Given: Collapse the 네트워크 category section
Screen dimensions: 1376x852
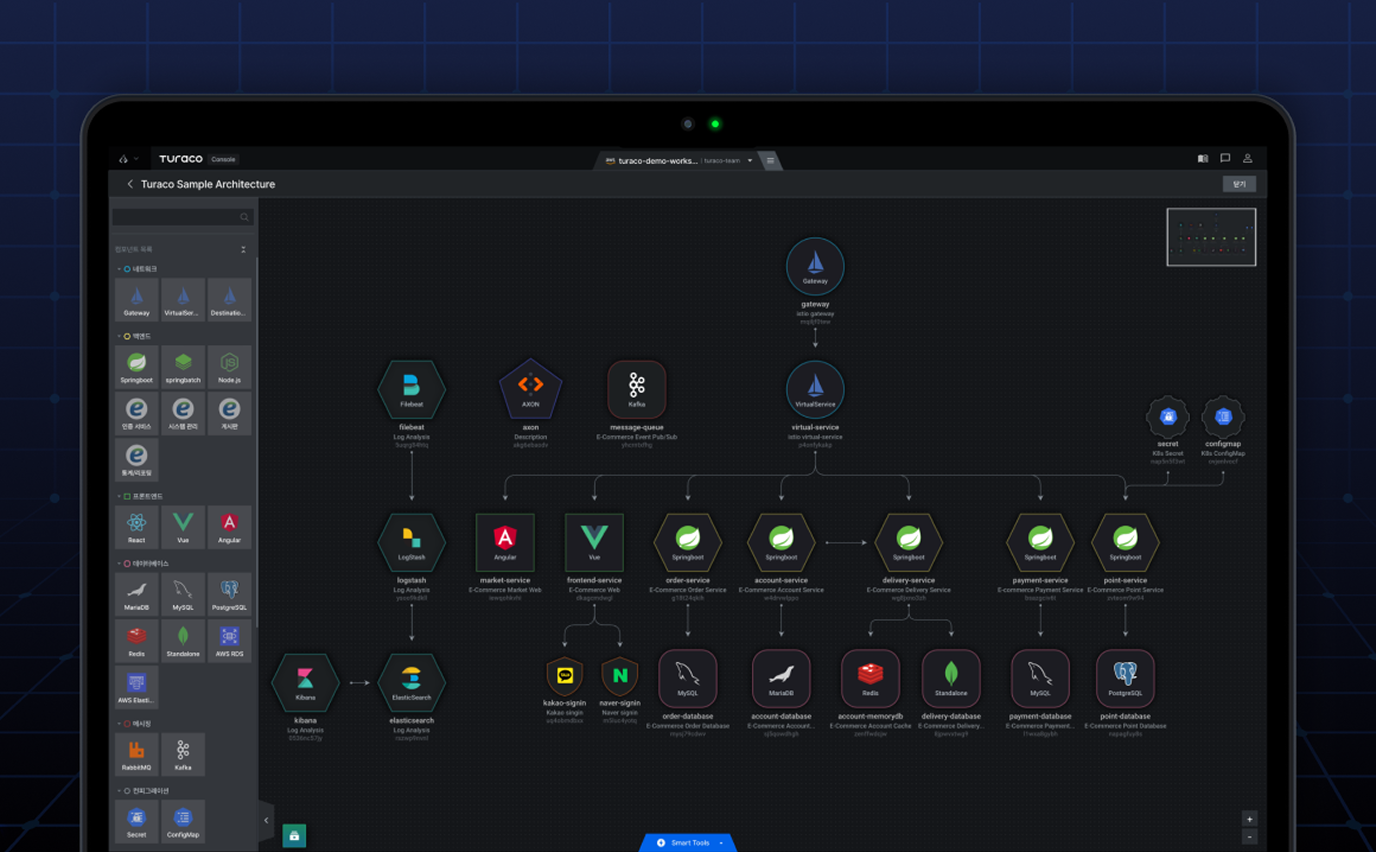Looking at the screenshot, I should pos(119,269).
